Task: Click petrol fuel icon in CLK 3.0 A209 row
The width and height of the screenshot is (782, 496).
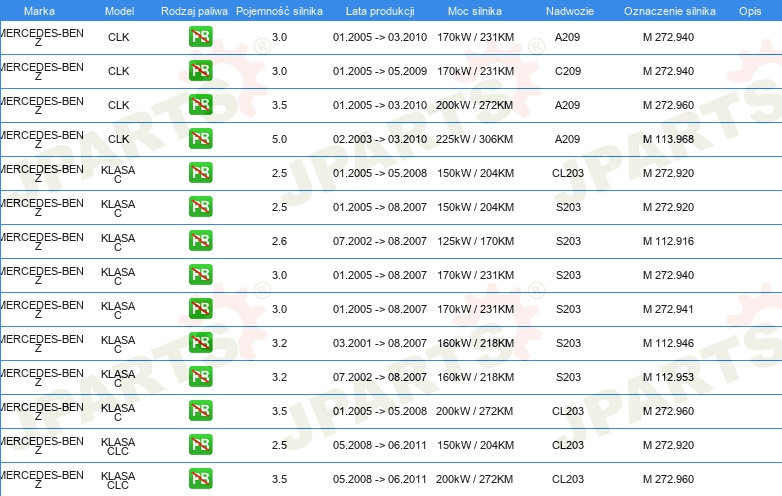Action: point(200,37)
